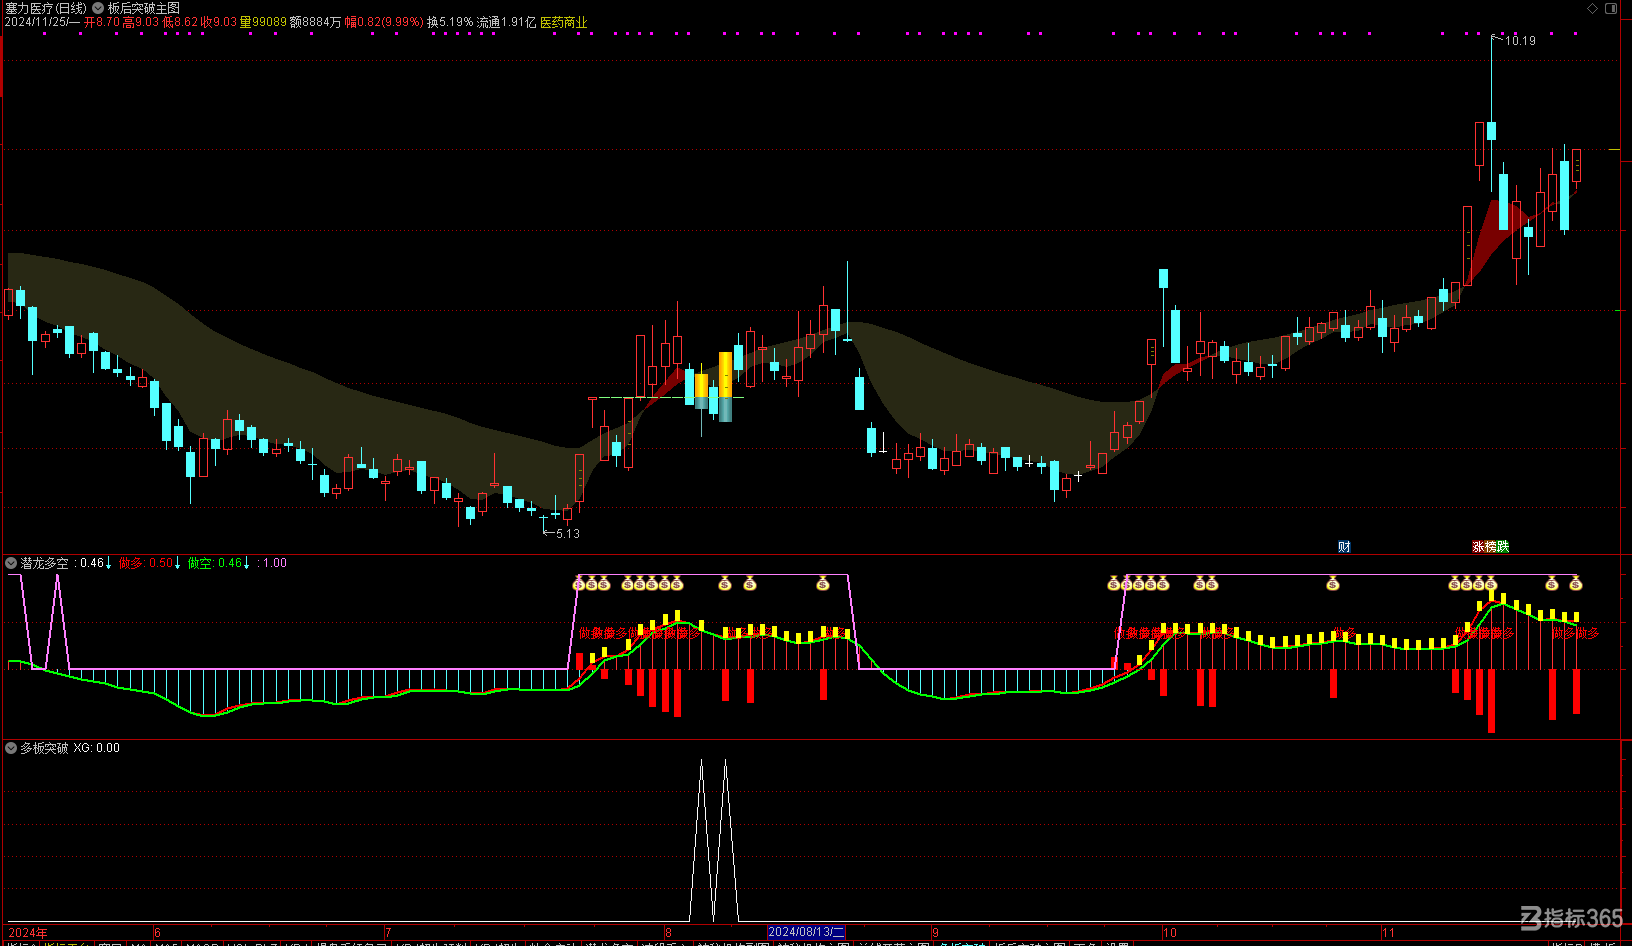Screen dimensions: 1632x946
Task: Click the float value 流通1.91亿
Action: (x=506, y=22)
